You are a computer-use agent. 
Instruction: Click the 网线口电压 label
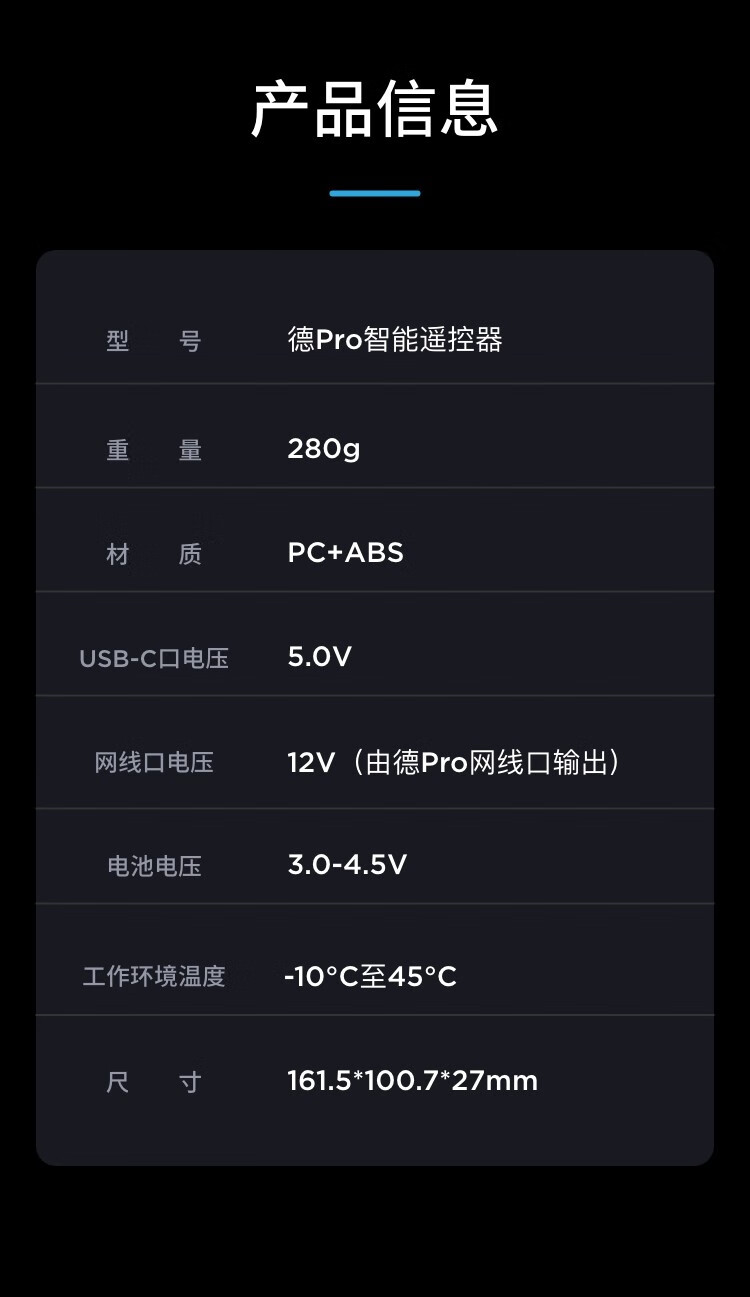click(x=154, y=763)
